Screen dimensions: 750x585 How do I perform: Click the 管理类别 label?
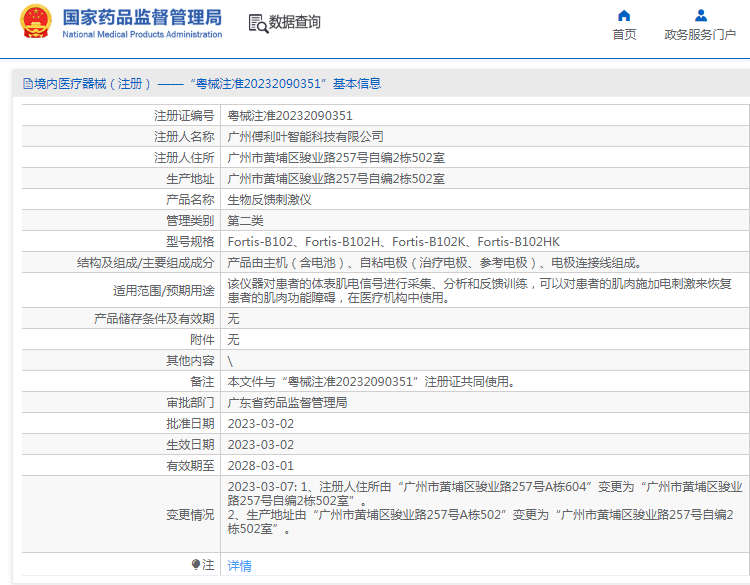click(190, 221)
